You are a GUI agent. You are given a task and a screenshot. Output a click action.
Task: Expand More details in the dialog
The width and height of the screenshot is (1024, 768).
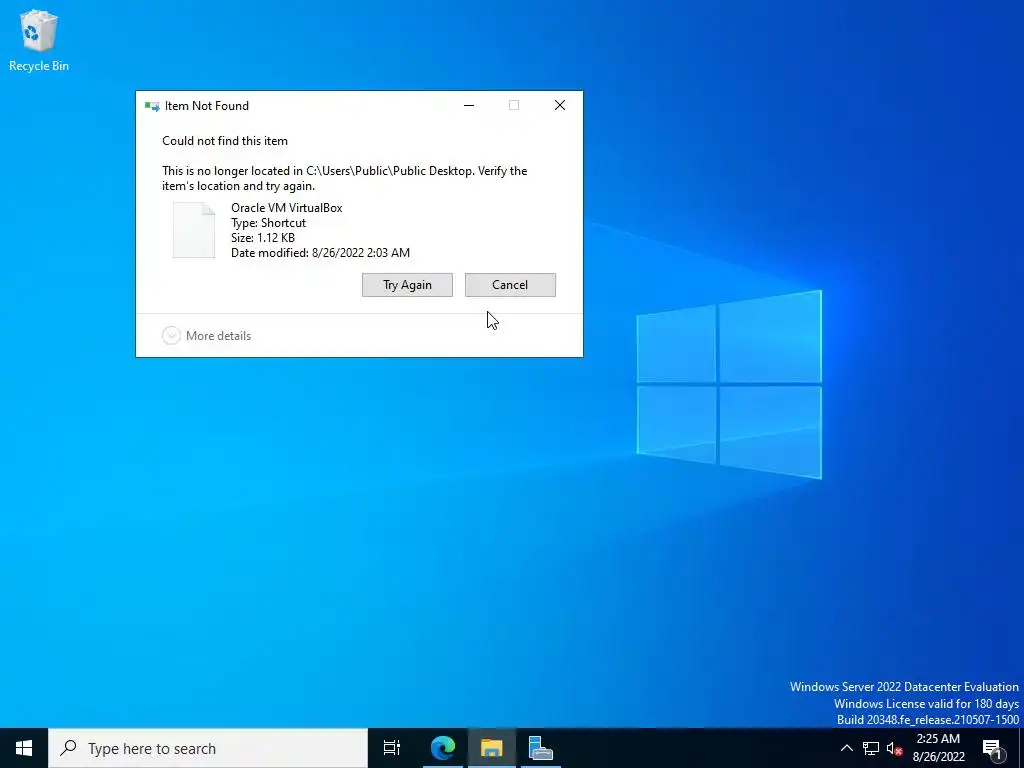pyautogui.click(x=206, y=336)
